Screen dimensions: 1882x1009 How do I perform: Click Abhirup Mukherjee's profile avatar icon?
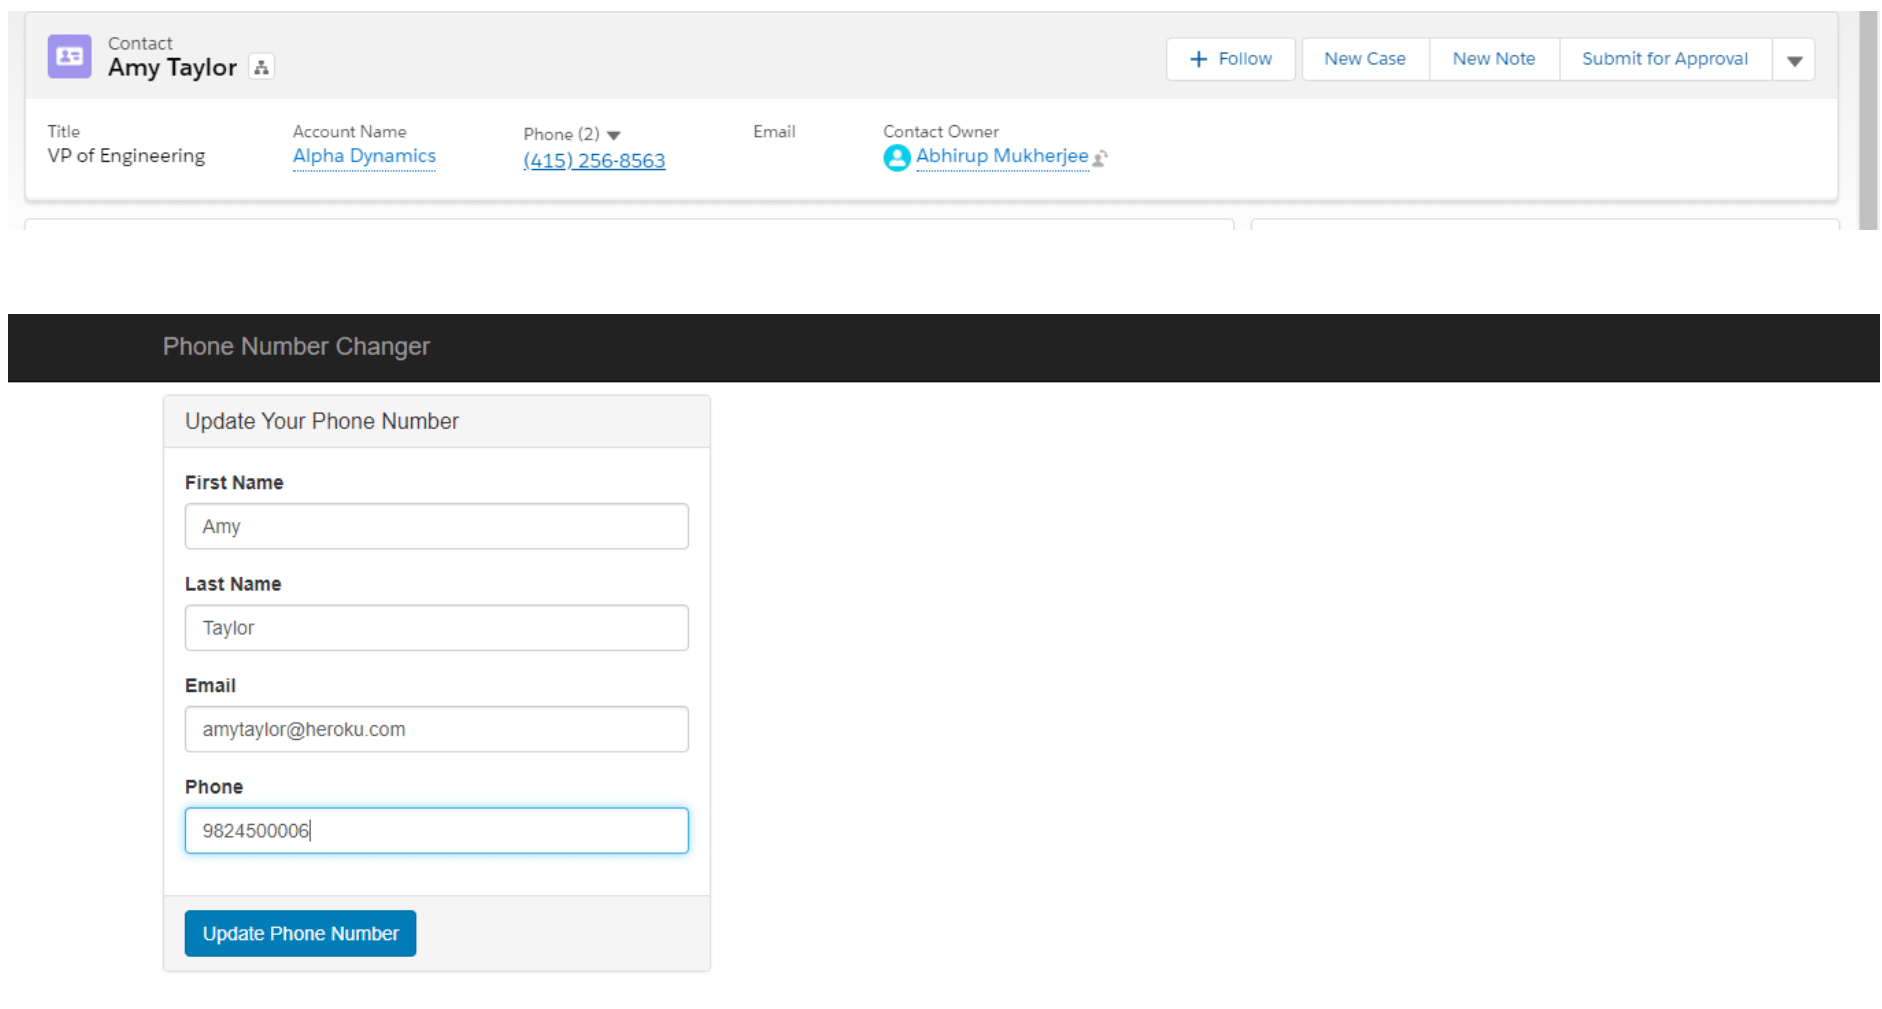coord(896,157)
